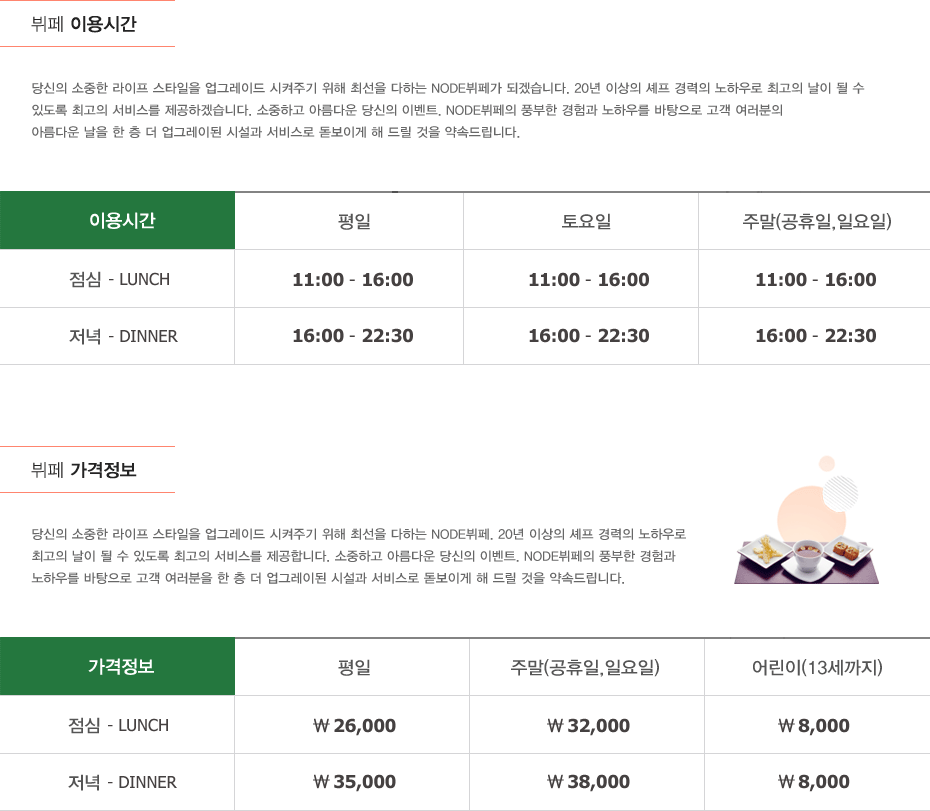Click the 토요일 column header
The width and height of the screenshot is (930, 811).
(x=586, y=221)
